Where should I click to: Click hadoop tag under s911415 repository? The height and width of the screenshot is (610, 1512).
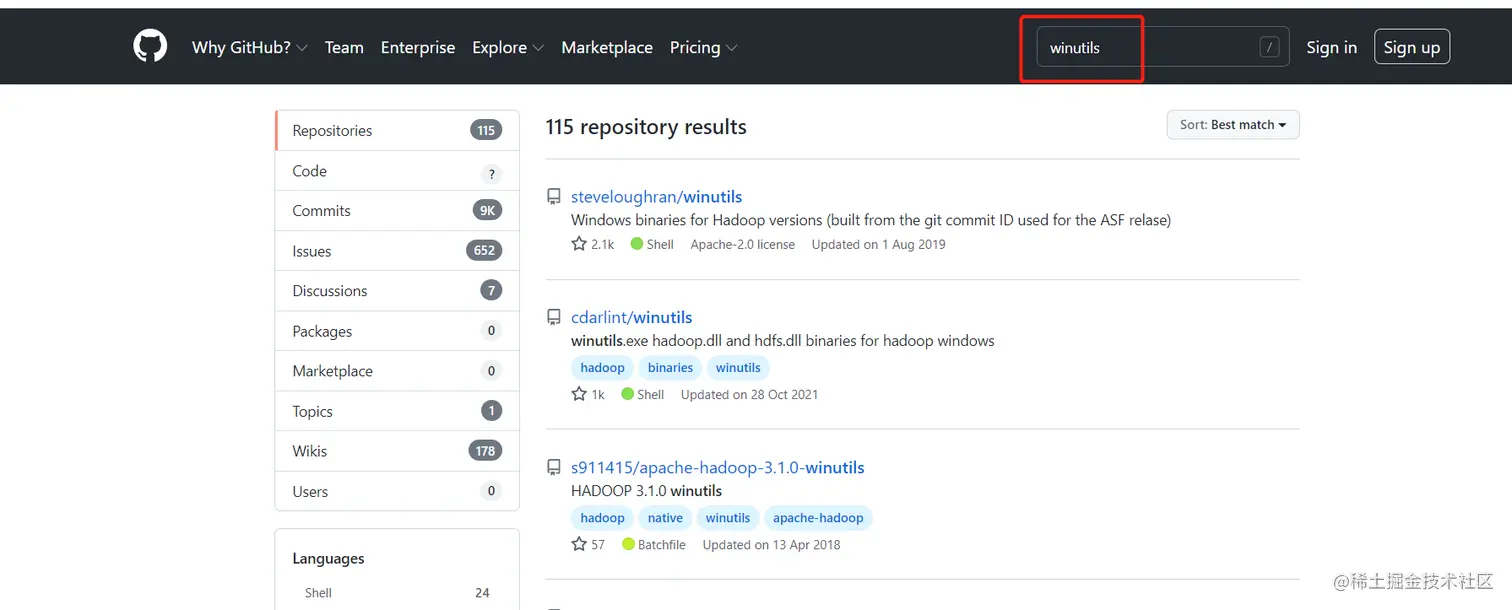tap(602, 518)
